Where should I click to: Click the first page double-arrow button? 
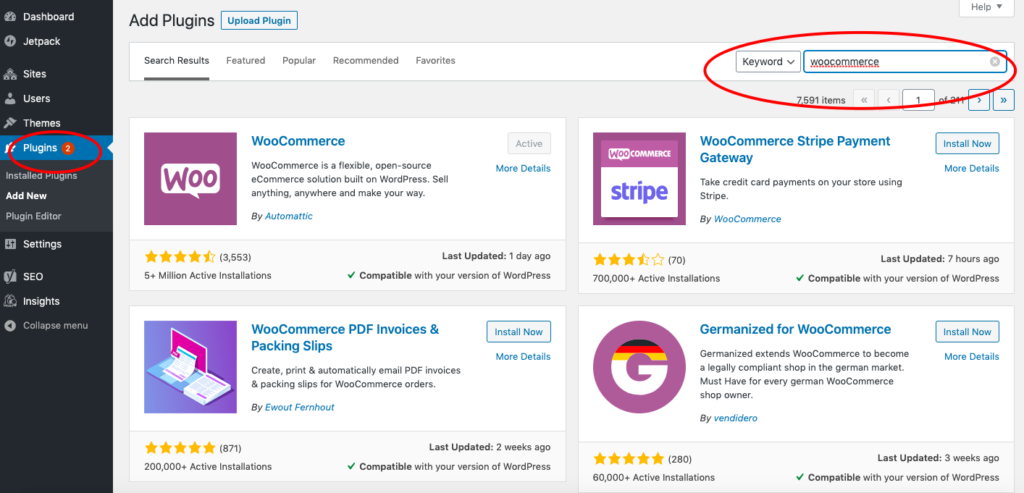tap(864, 100)
